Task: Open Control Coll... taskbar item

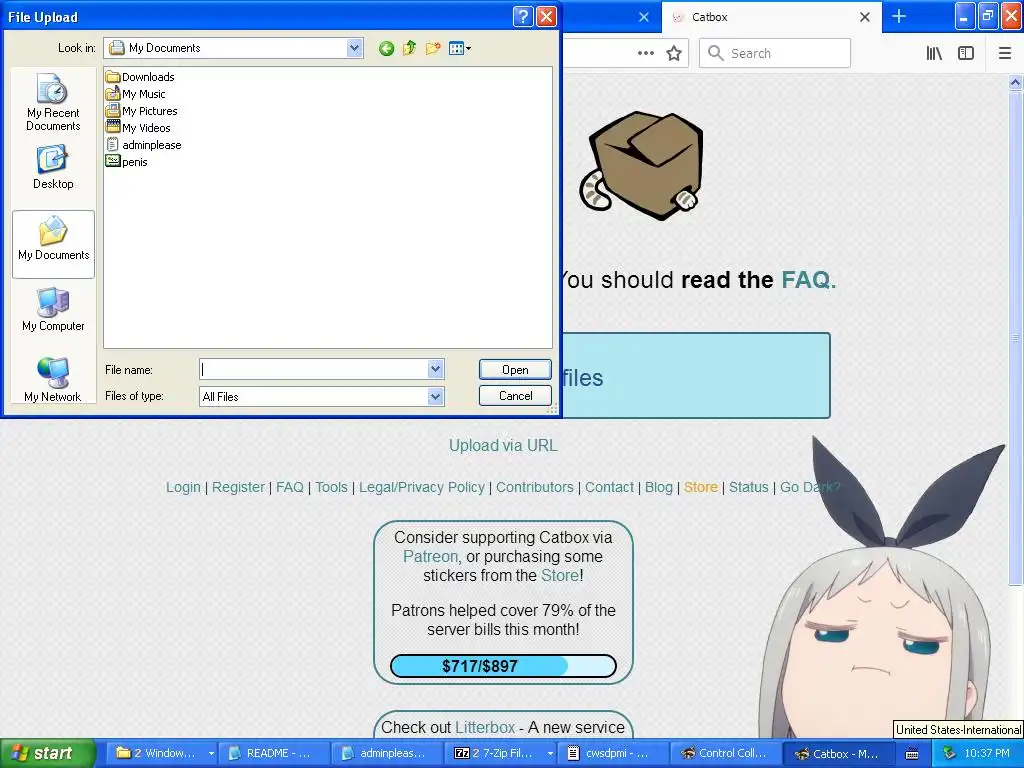Action: [724, 753]
